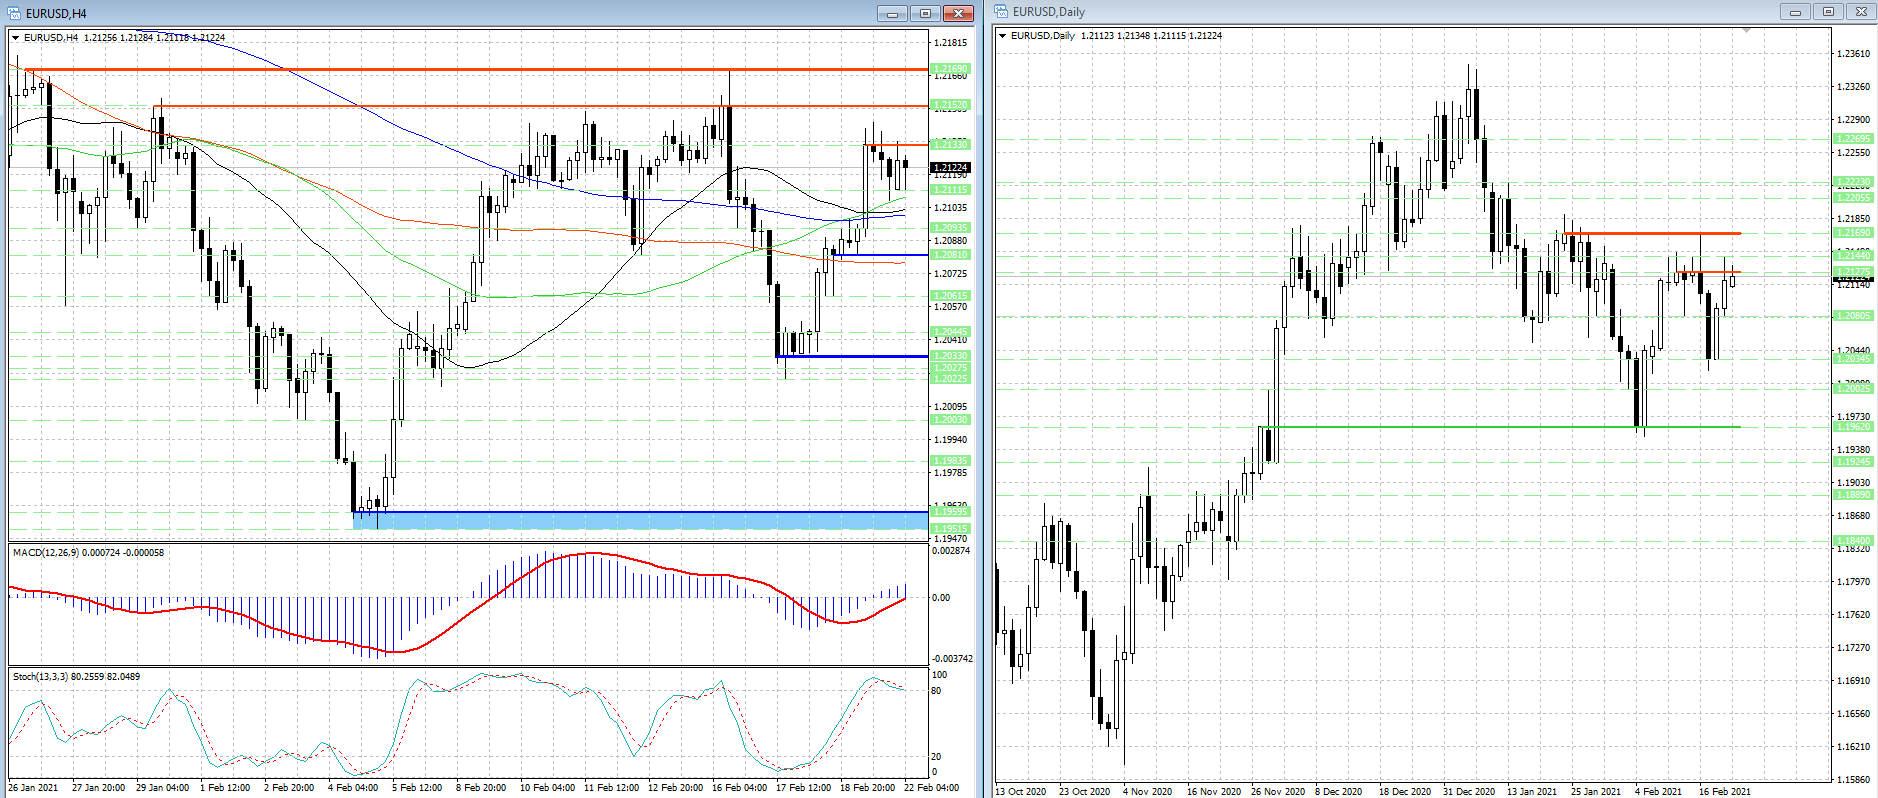Click the 1.21520 level label on H4 chart
The height and width of the screenshot is (798, 1878).
949,105
